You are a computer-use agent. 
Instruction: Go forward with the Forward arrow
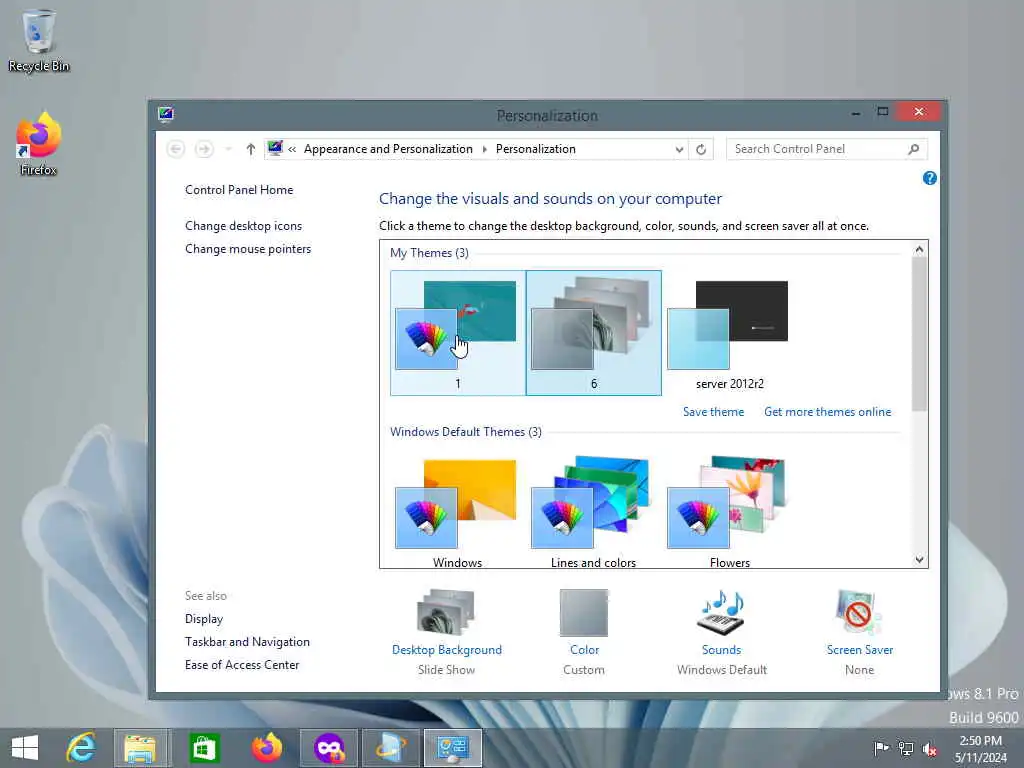pyautogui.click(x=204, y=149)
